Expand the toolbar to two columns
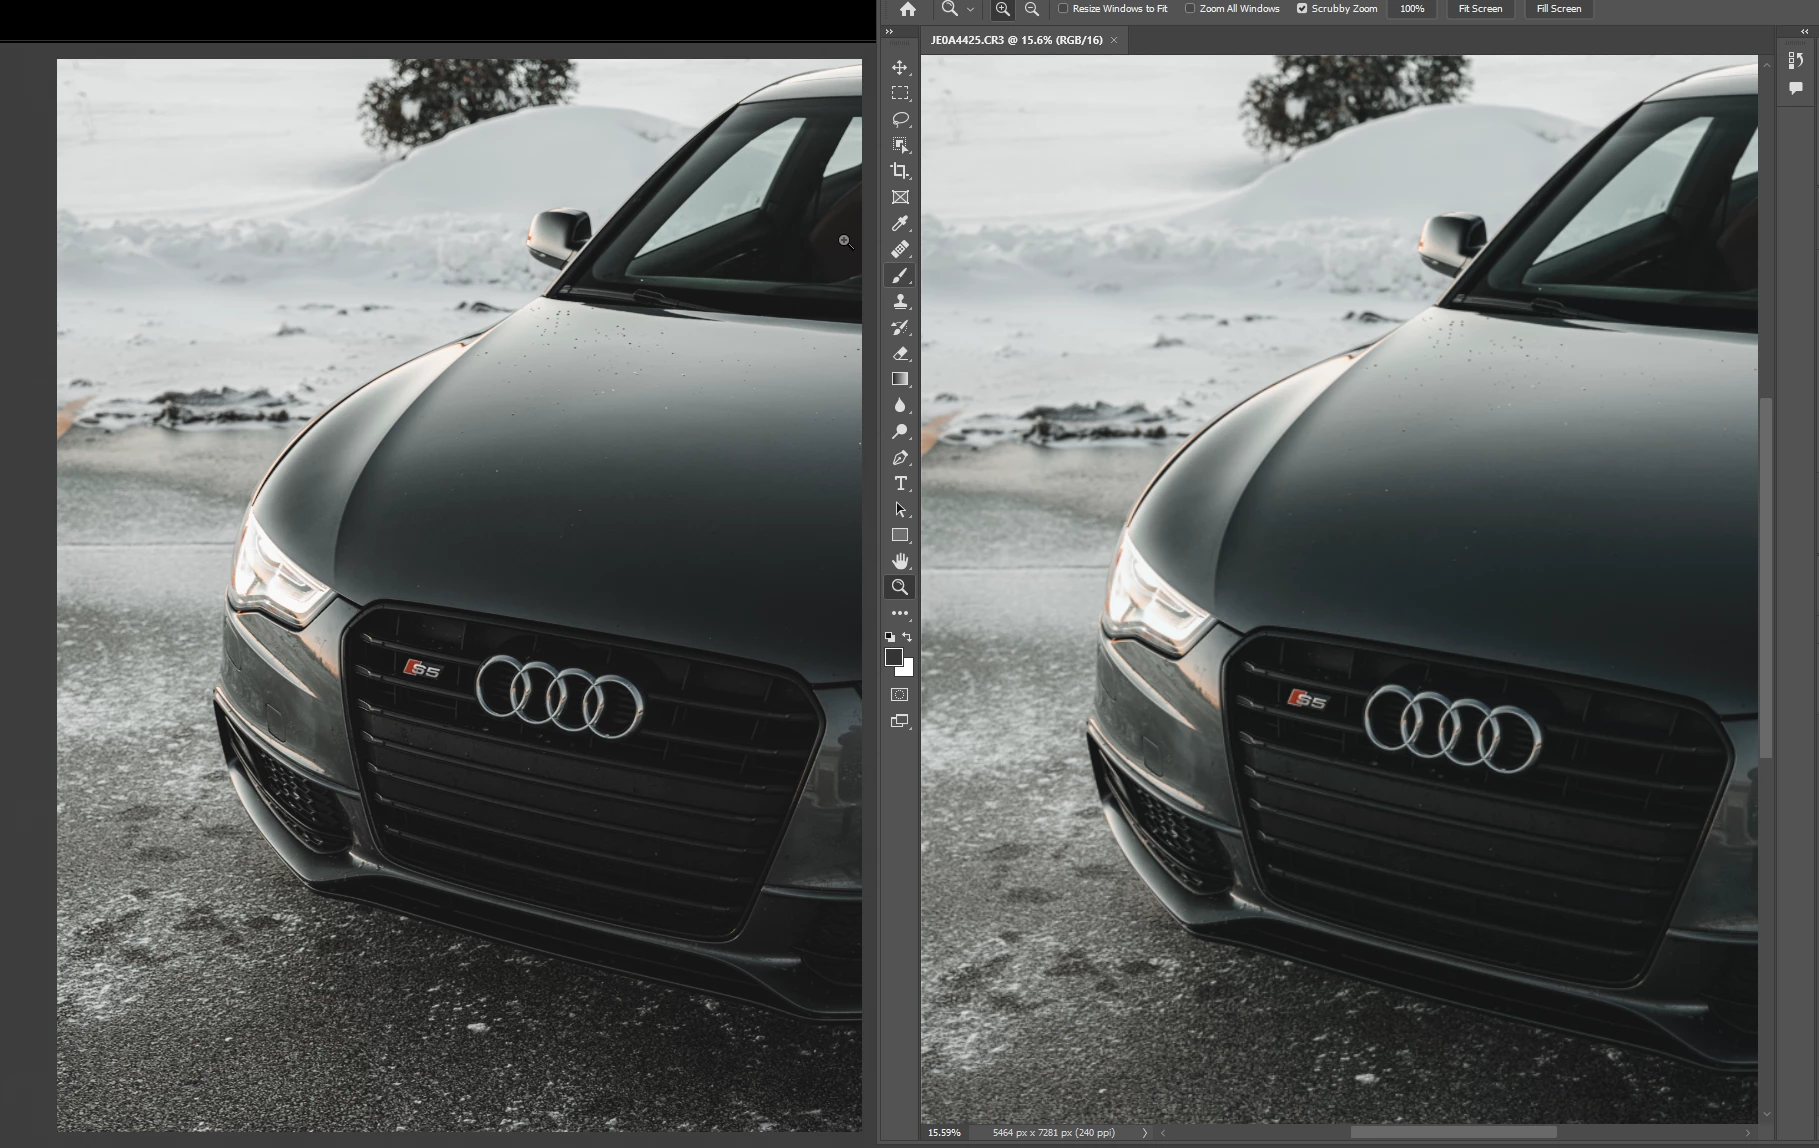Viewport: 1819px width, 1148px height. (889, 32)
